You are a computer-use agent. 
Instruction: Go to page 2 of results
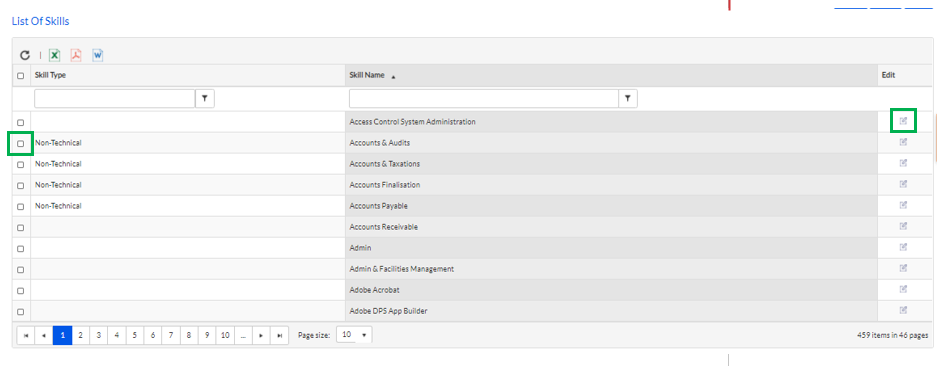point(81,335)
